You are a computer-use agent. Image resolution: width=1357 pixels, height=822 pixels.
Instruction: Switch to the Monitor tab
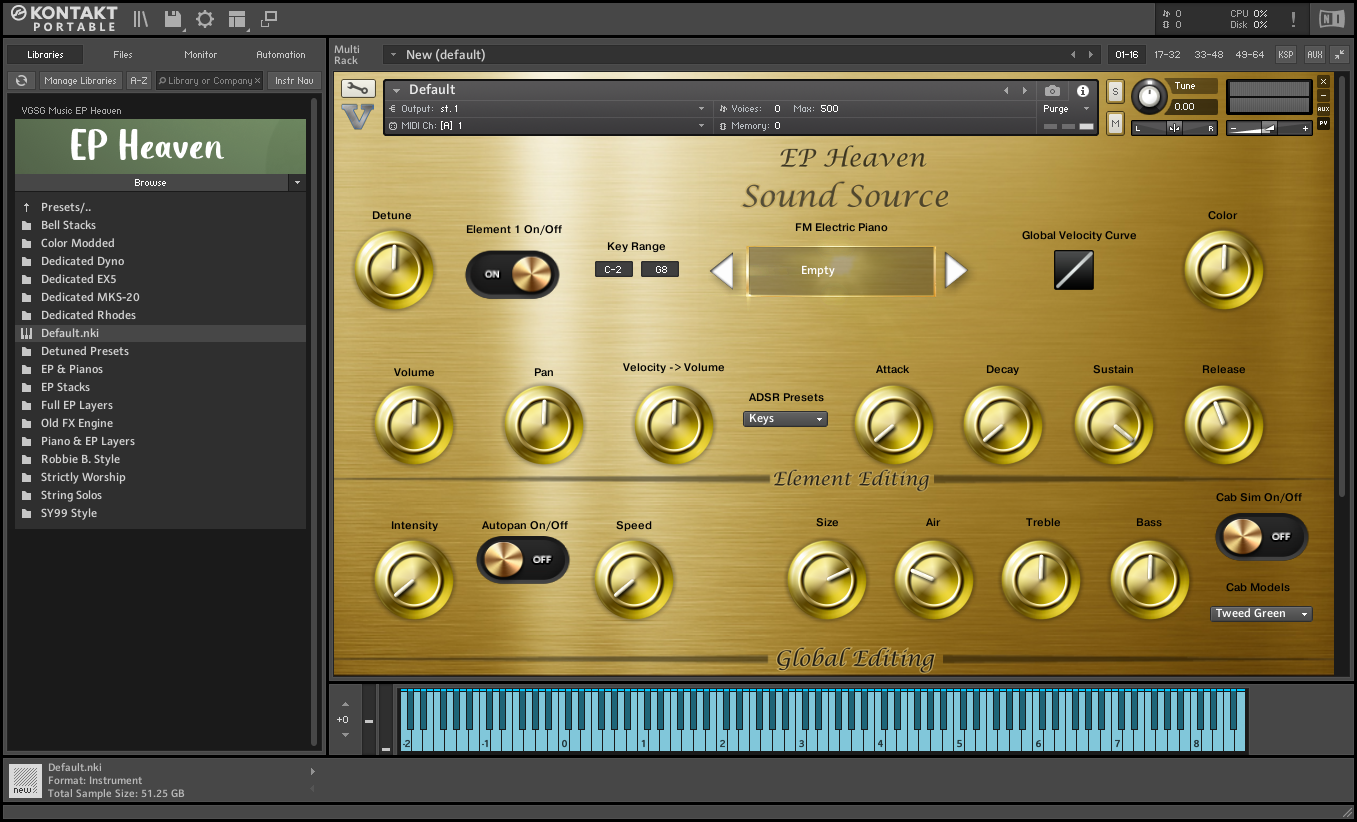tap(201, 55)
